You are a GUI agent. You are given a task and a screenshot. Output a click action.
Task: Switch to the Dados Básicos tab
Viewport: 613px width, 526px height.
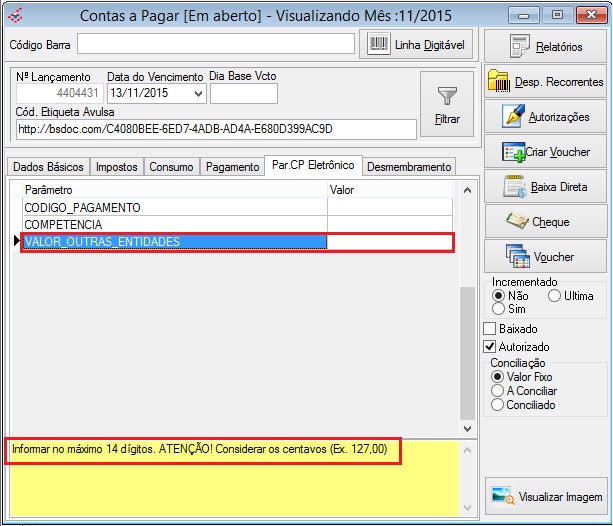pos(48,167)
